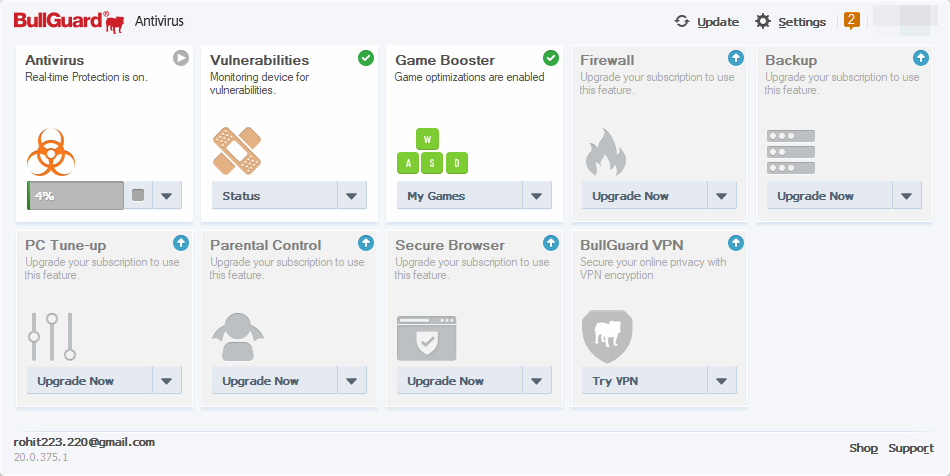This screenshot has width=950, height=476.
Task: Click the Antivirus play status indicator
Action: click(x=181, y=58)
